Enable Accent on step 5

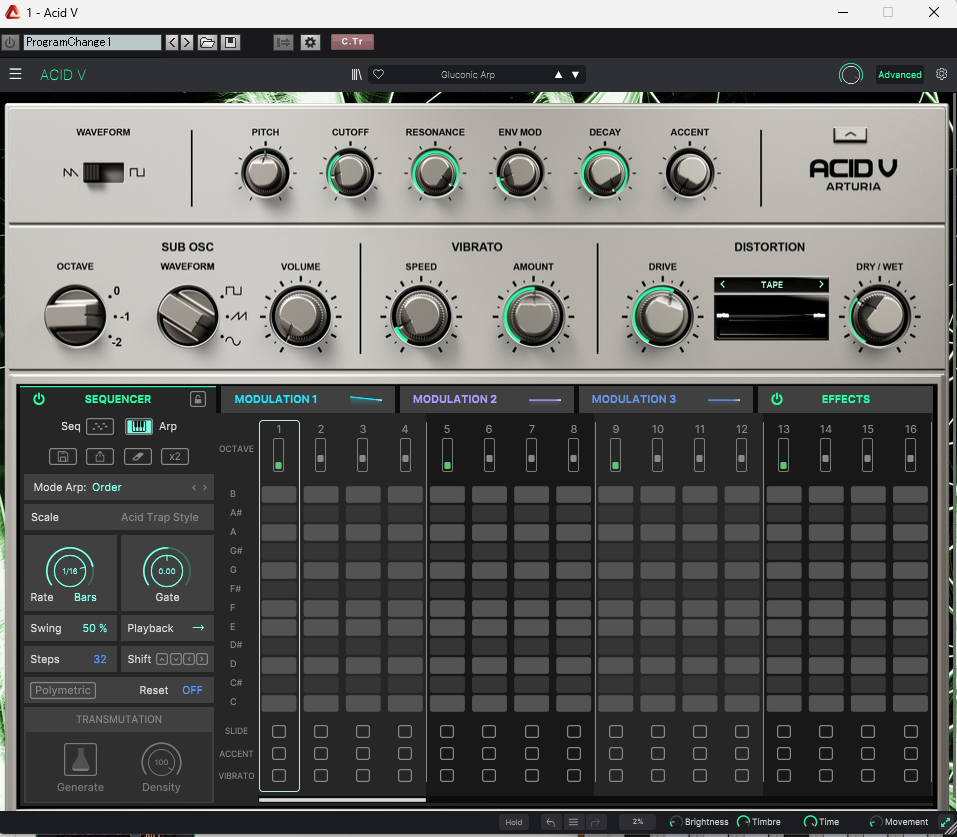447,753
